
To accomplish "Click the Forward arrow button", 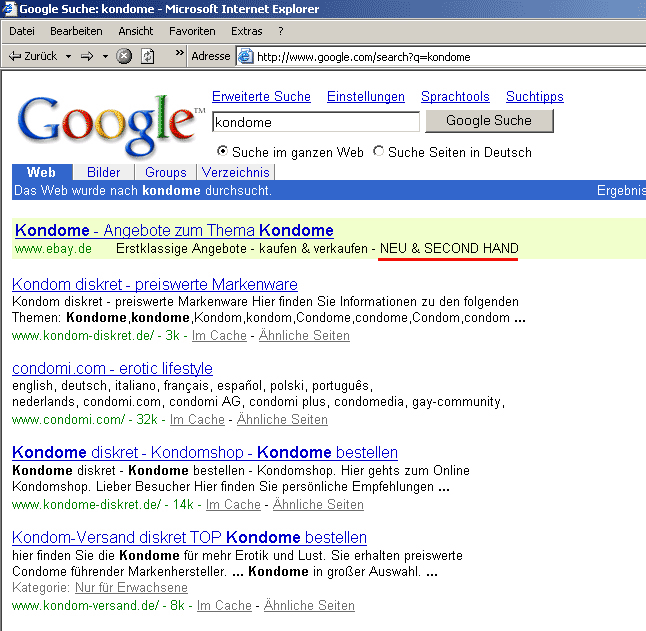I will click(x=87, y=56).
